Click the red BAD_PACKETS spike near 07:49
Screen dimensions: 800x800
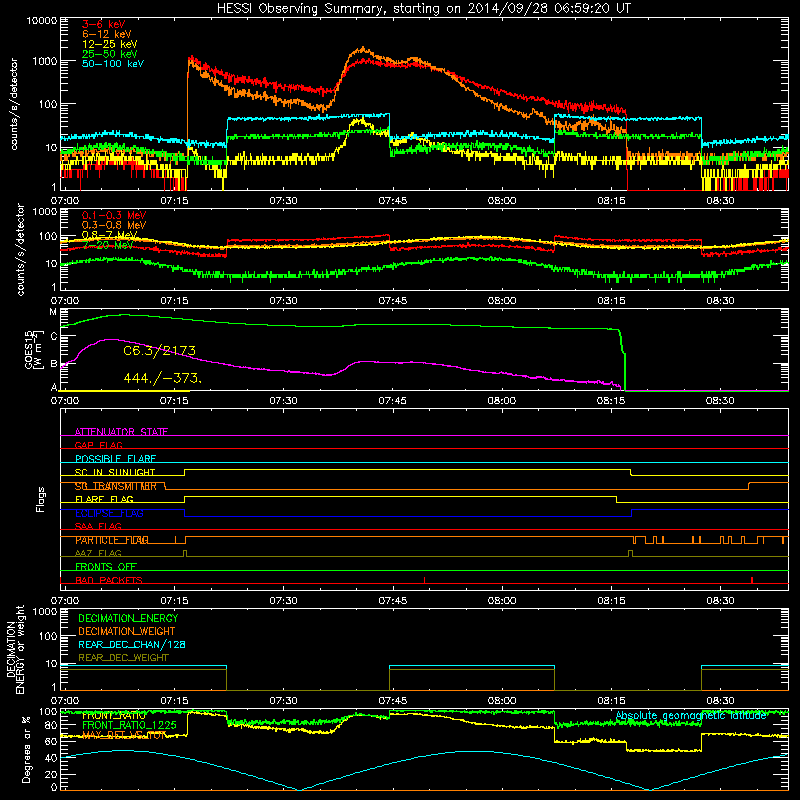point(424,580)
